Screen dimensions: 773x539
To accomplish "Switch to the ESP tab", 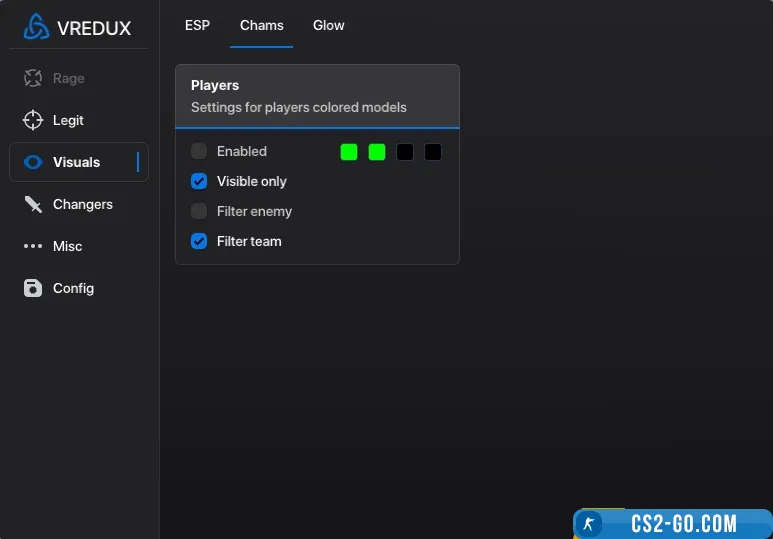I will click(x=198, y=25).
